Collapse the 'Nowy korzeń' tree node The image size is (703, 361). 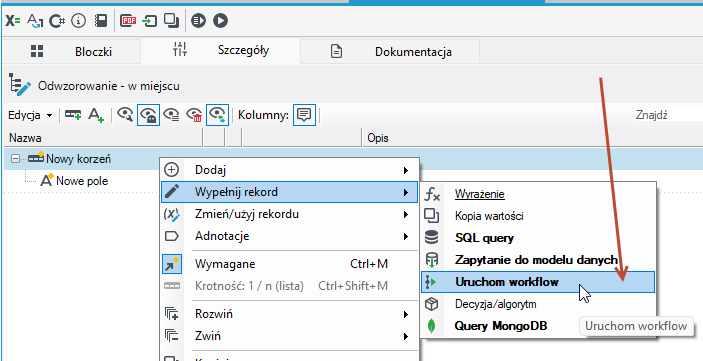coord(15,159)
